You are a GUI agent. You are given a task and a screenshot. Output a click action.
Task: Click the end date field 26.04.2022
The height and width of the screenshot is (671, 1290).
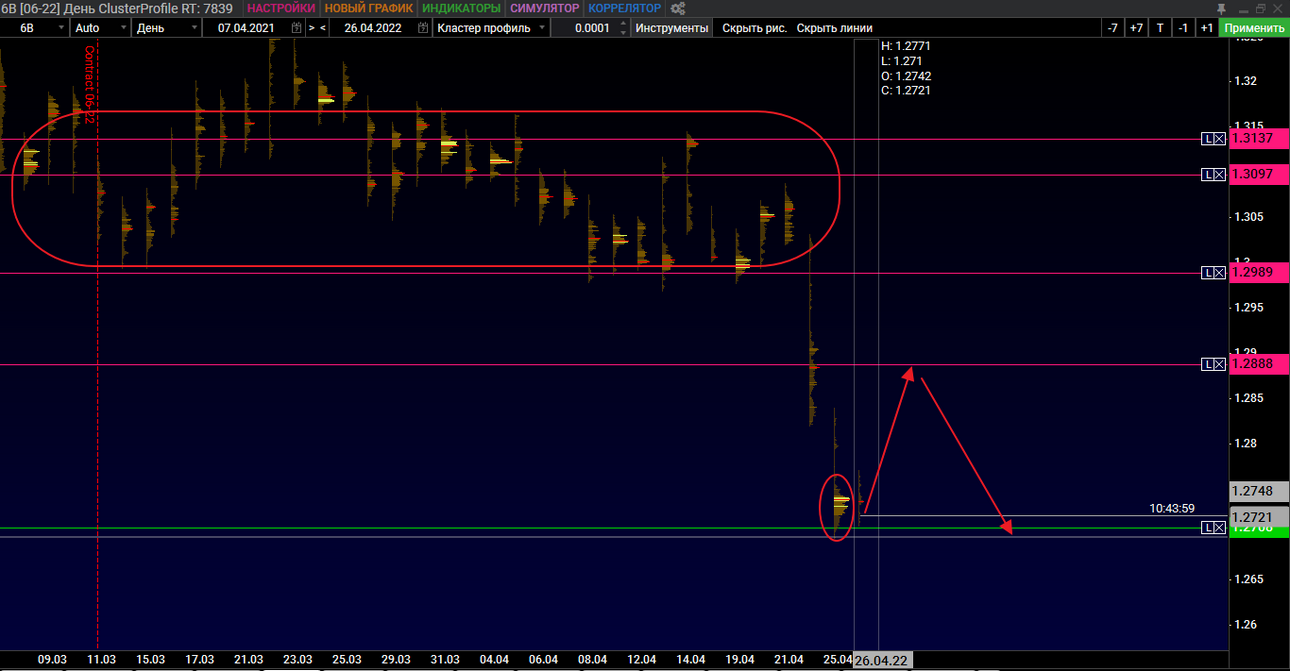pos(372,28)
